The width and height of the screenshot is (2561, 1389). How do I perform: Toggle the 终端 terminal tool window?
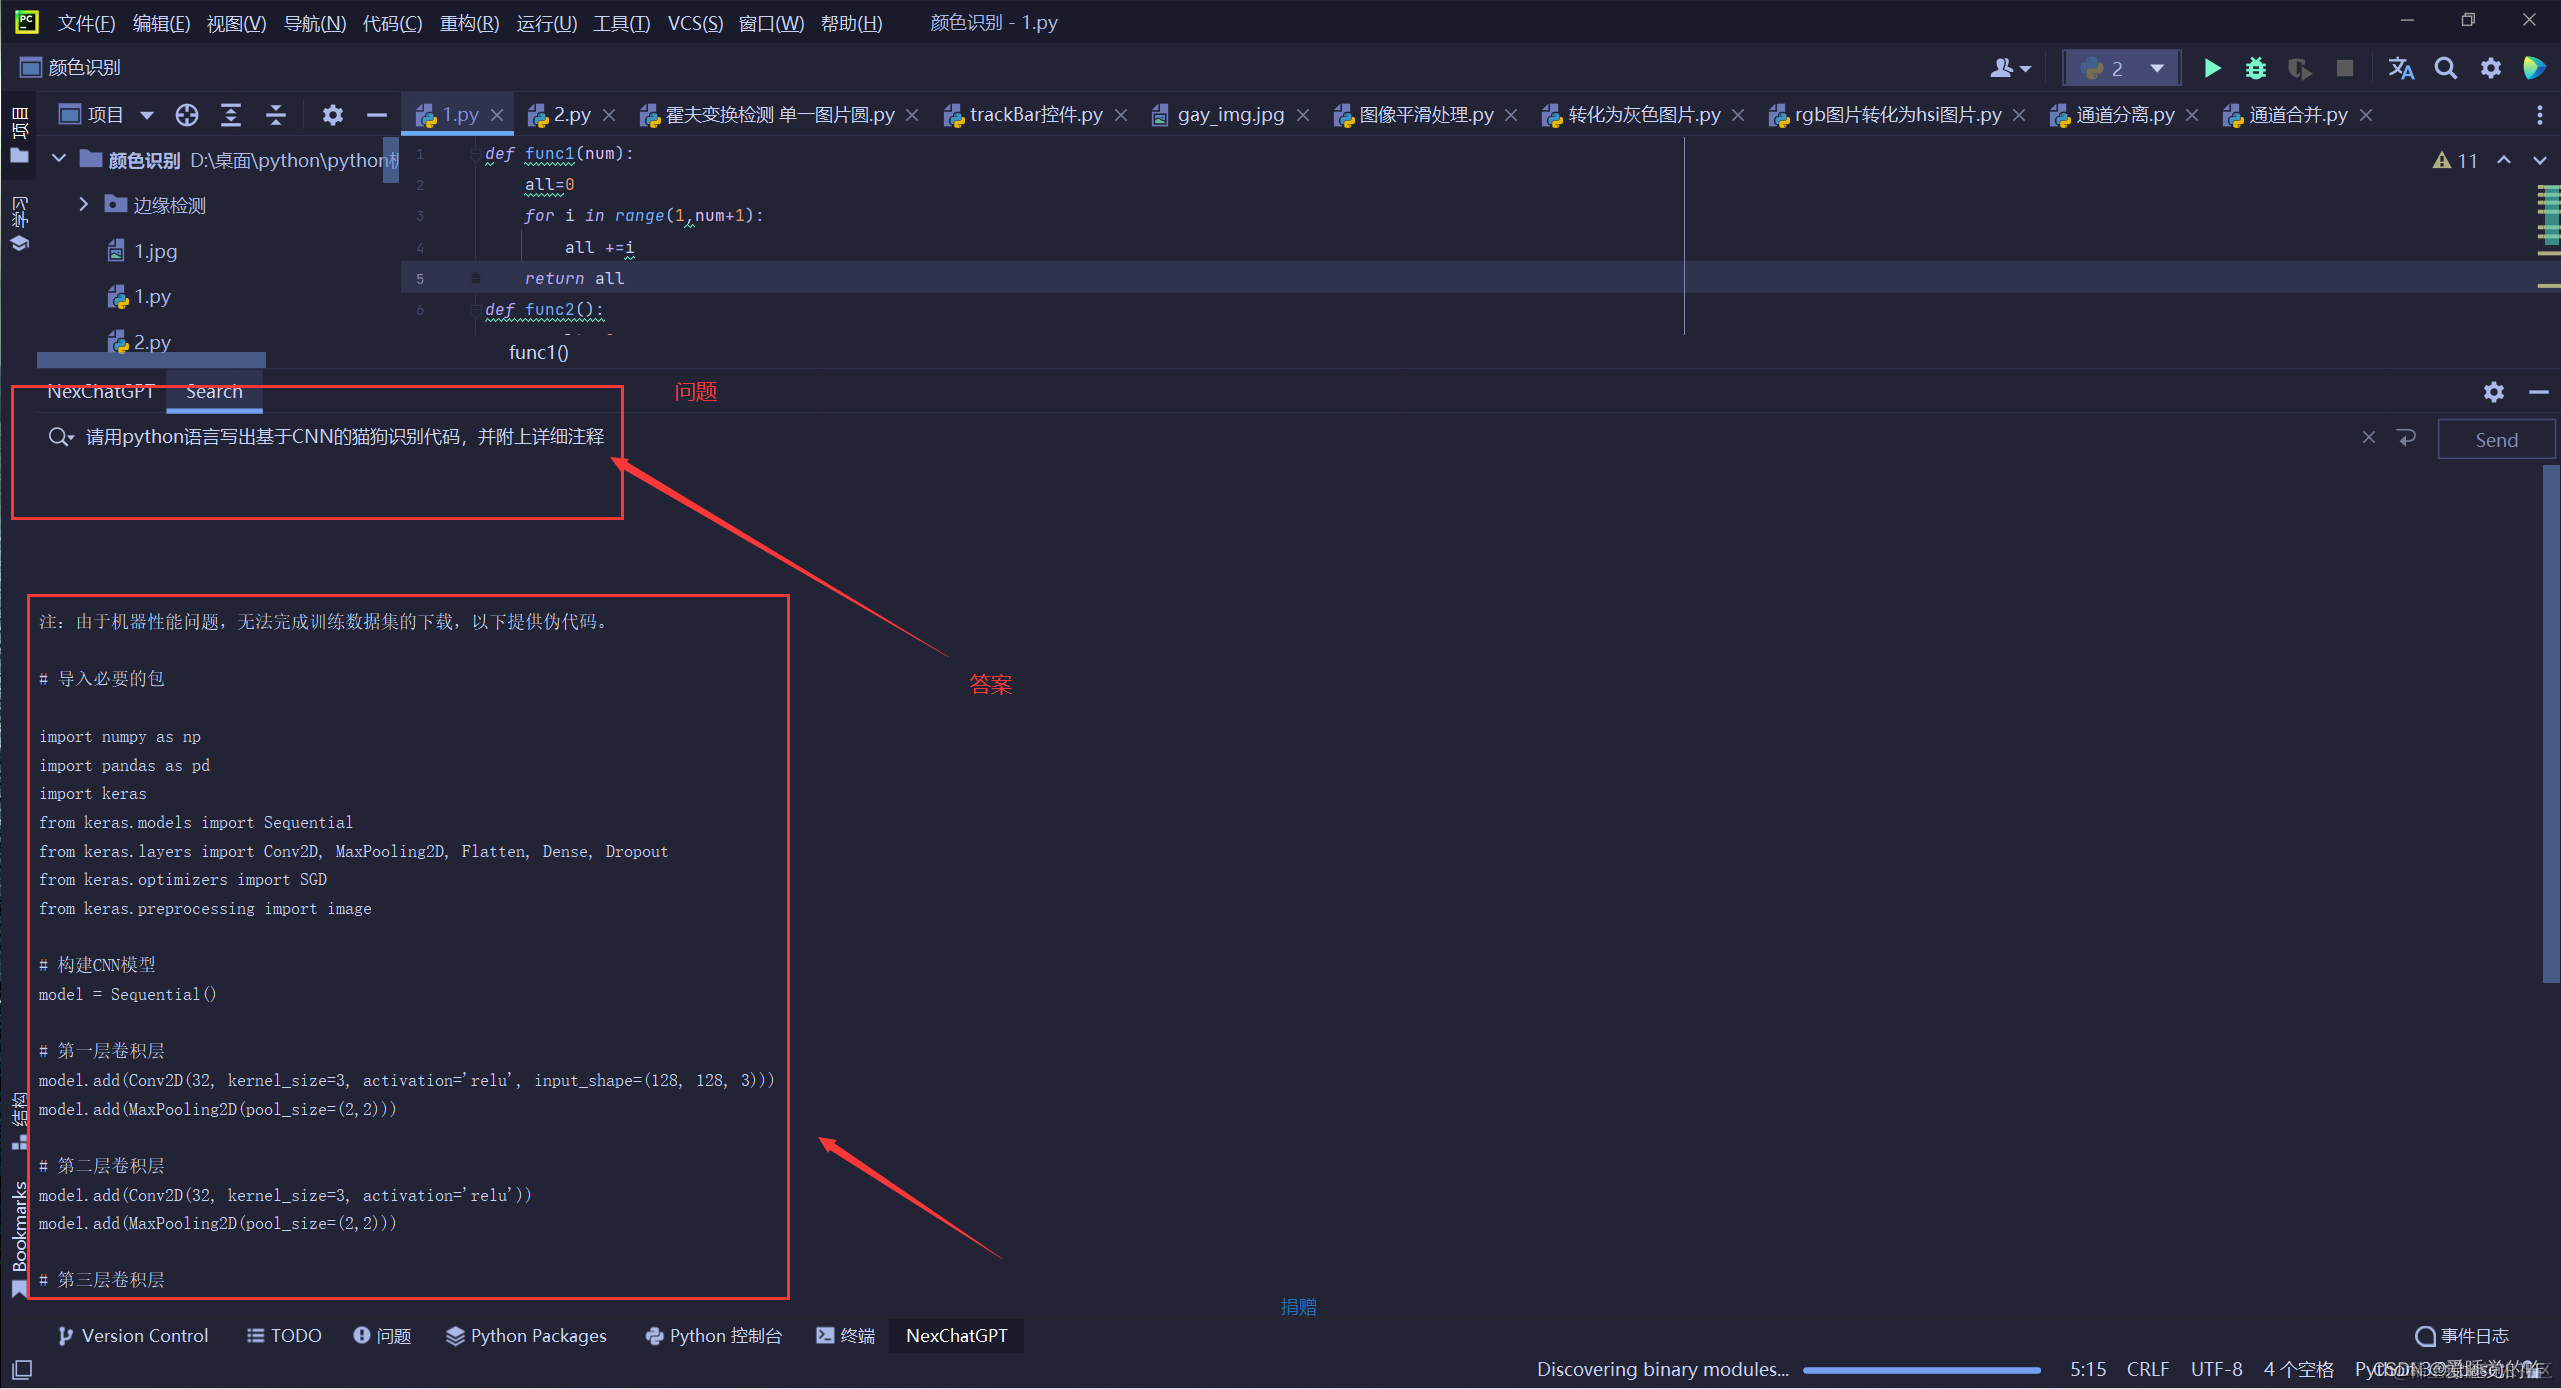click(x=846, y=1335)
